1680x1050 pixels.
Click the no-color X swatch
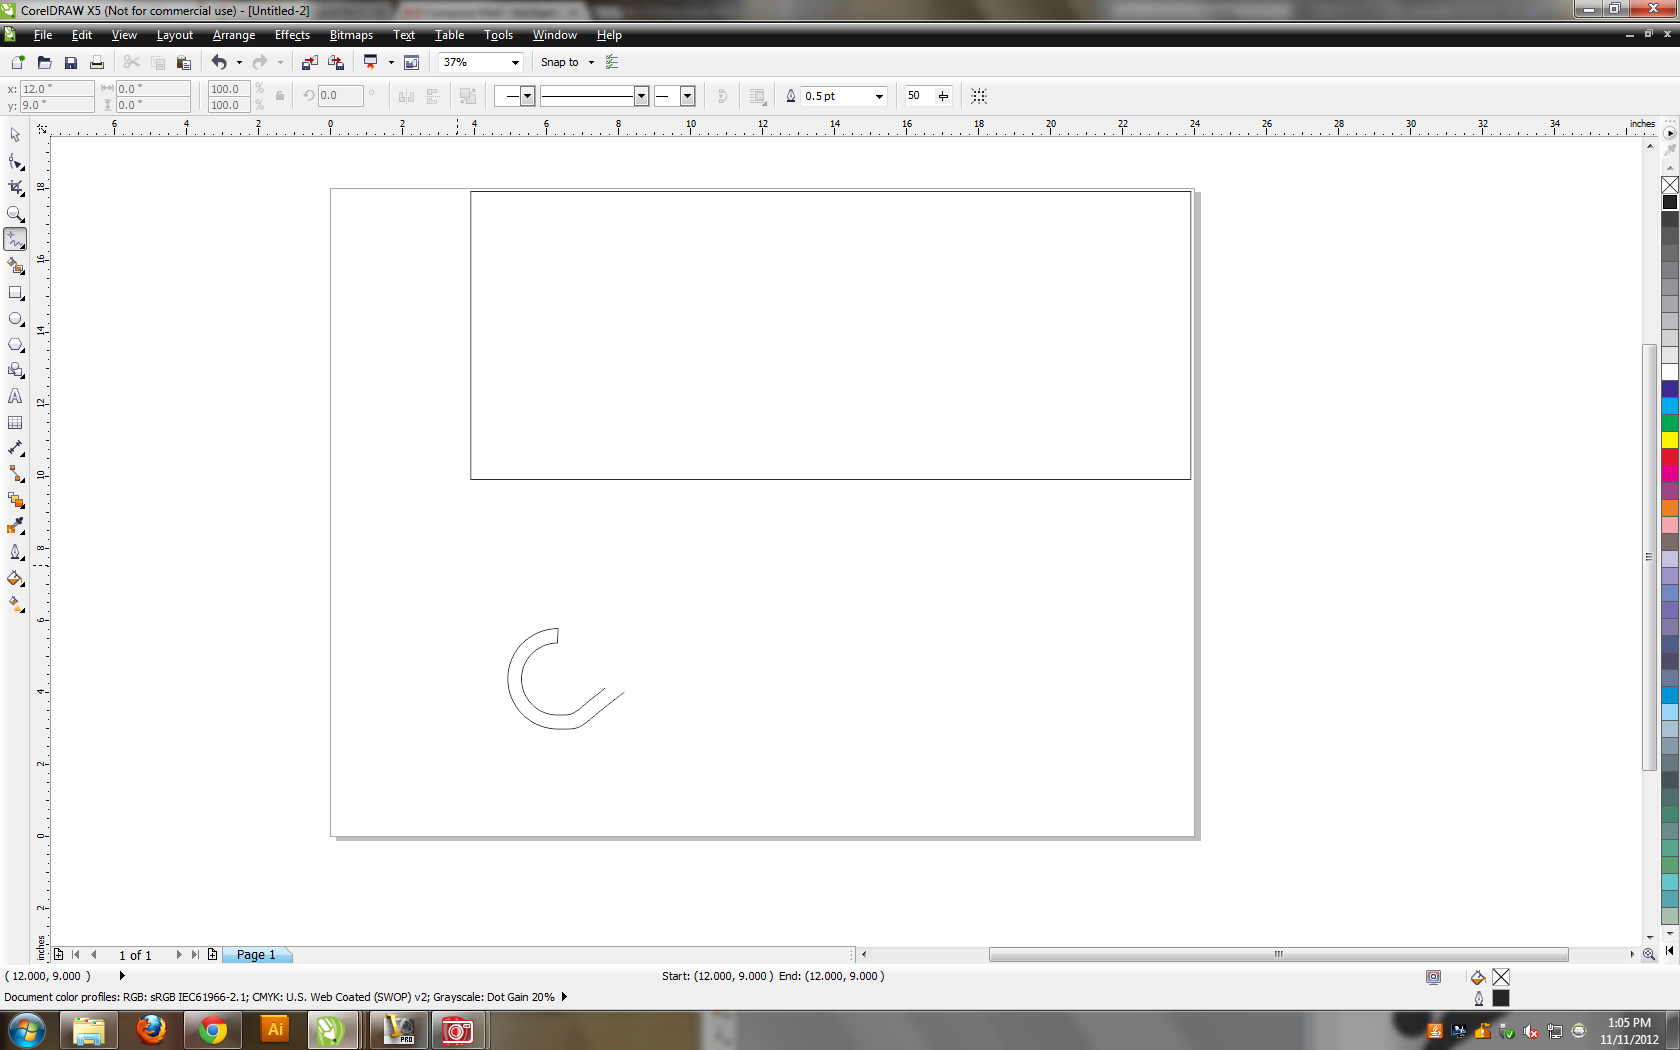click(x=1669, y=185)
